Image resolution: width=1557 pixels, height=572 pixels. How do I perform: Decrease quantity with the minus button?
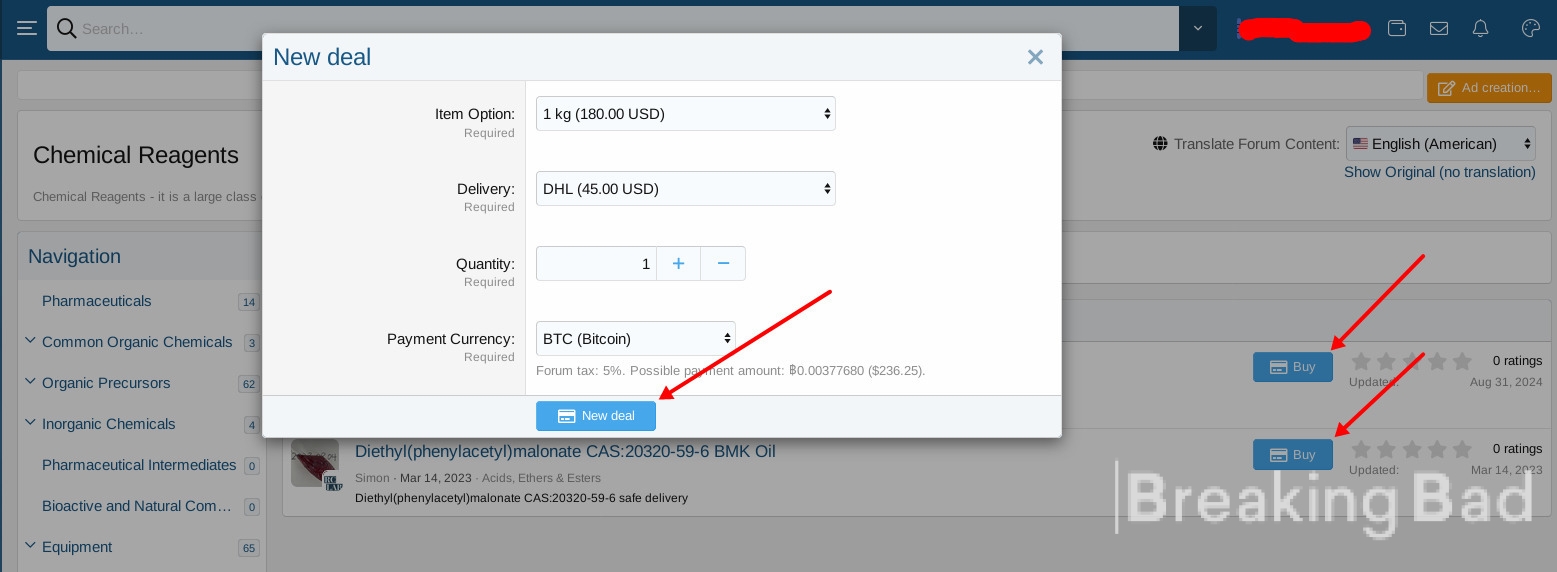pyautogui.click(x=723, y=264)
